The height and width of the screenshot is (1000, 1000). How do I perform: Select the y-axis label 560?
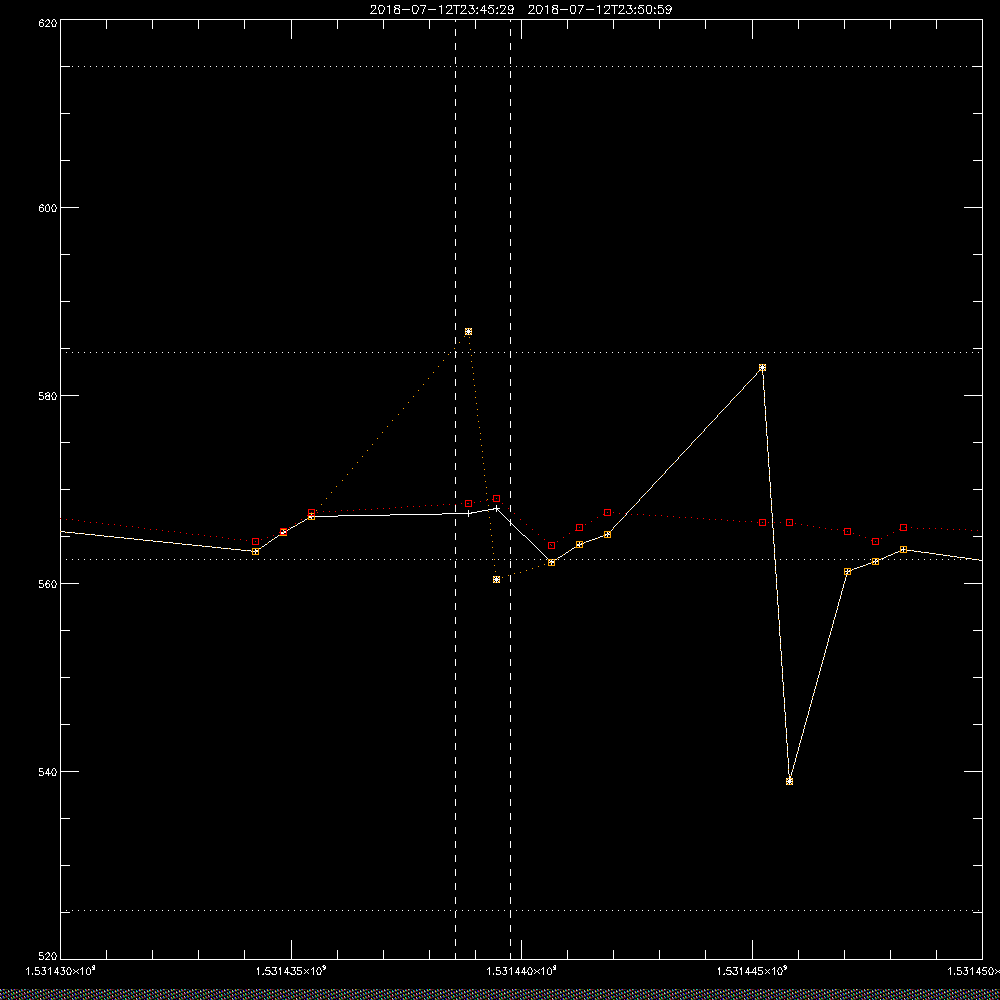48,584
